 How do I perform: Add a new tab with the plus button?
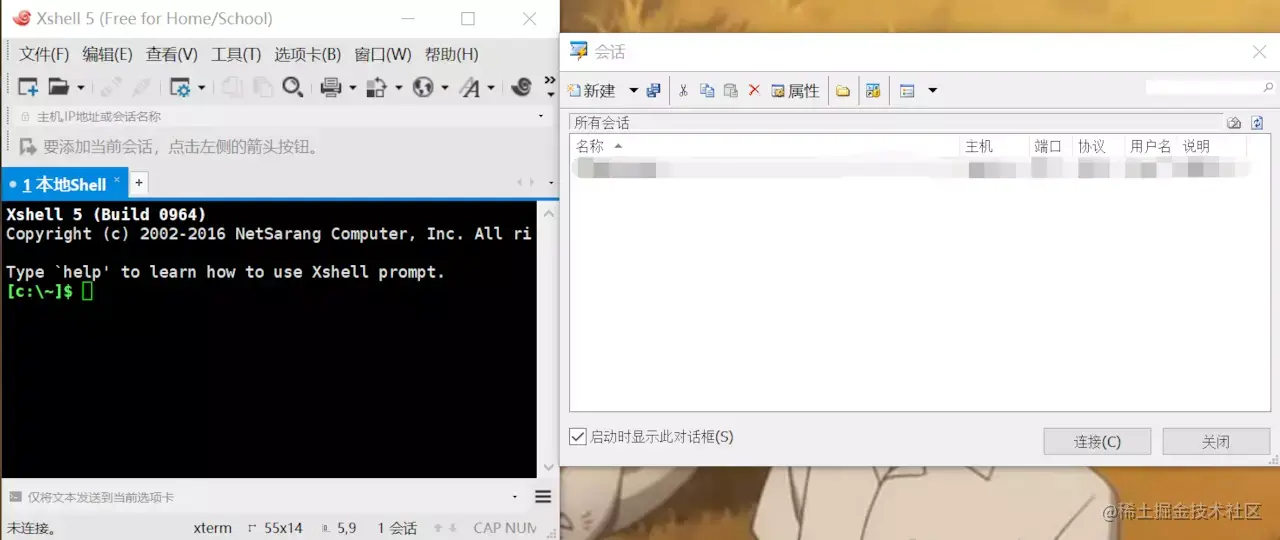pyautogui.click(x=139, y=182)
